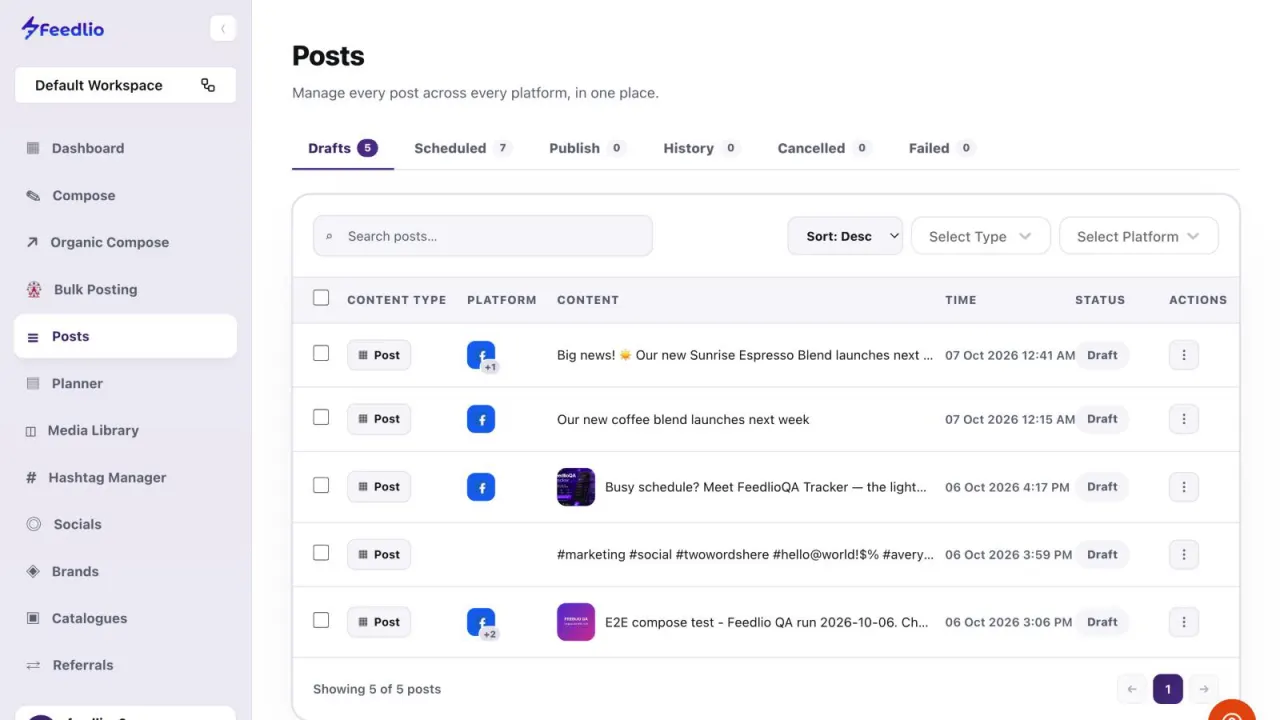Click Facebook icon in E2E compose test row
This screenshot has width=1280, height=720.
click(x=481, y=622)
